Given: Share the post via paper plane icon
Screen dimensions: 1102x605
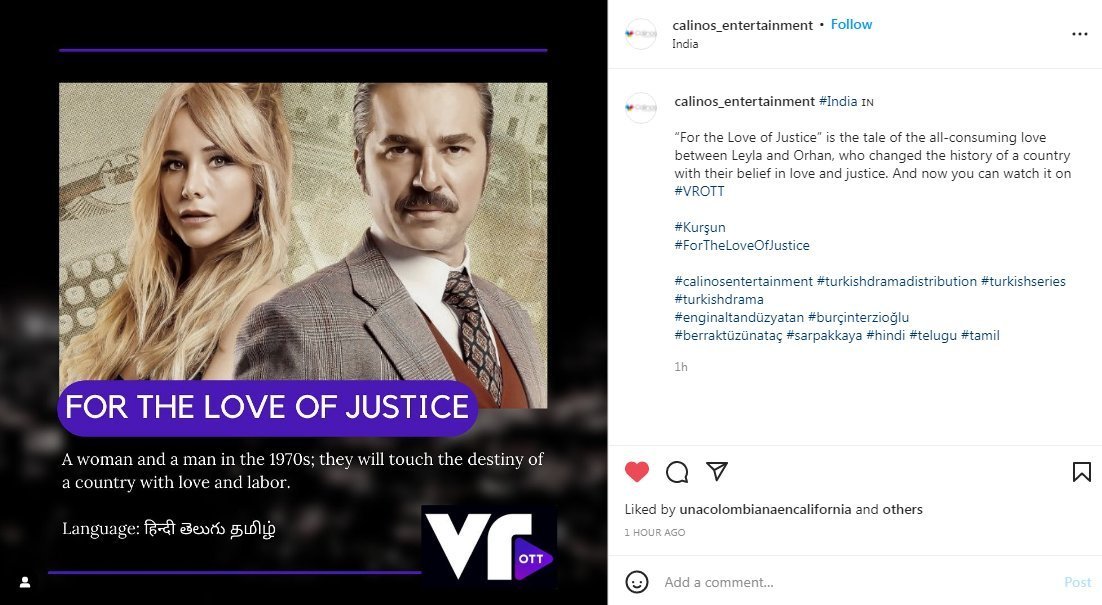Looking at the screenshot, I should [x=716, y=471].
